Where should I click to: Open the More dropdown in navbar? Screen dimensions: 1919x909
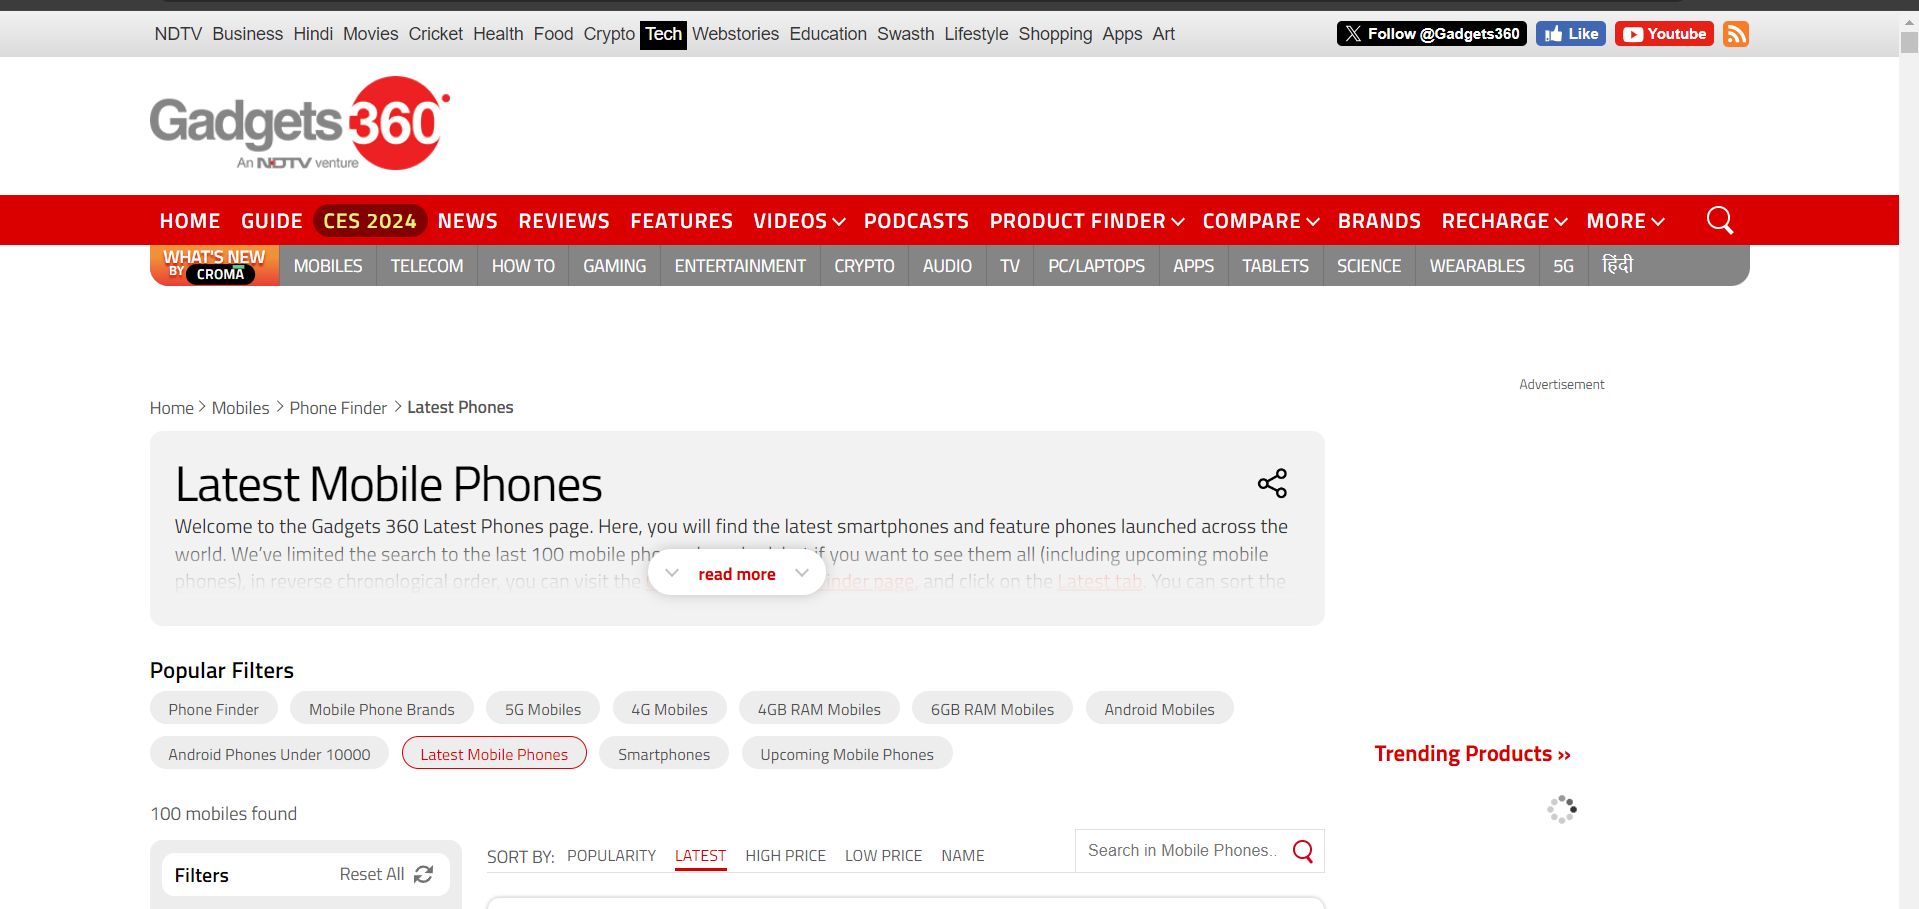(1625, 221)
